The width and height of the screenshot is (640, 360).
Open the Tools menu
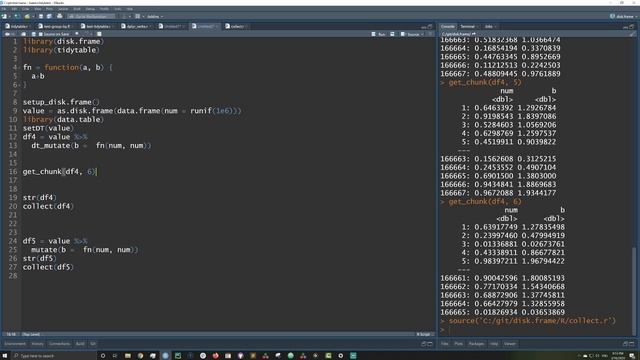tap(117, 9)
